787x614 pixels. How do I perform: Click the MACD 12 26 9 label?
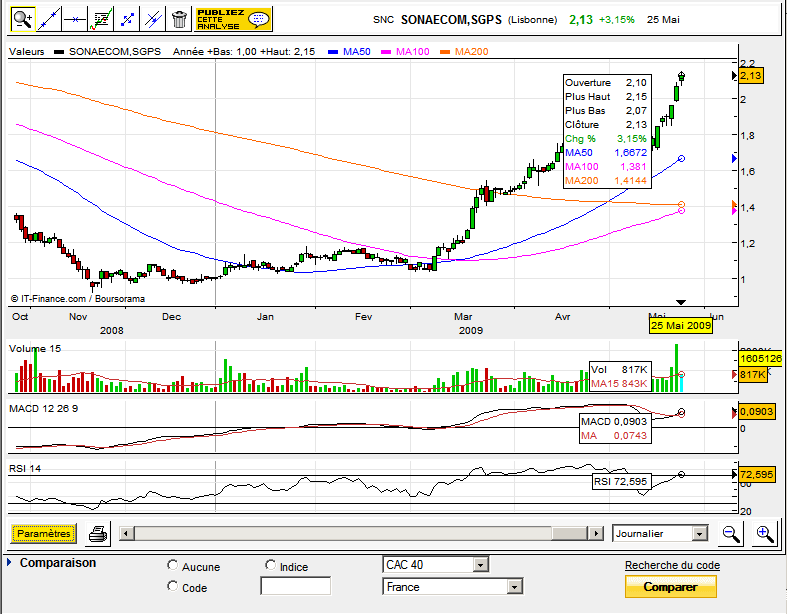(x=43, y=409)
